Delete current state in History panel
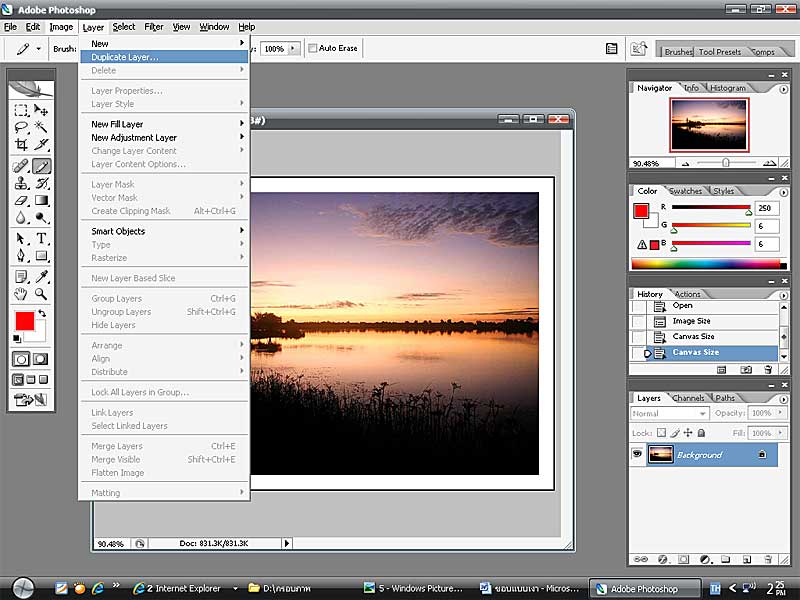 click(x=768, y=370)
